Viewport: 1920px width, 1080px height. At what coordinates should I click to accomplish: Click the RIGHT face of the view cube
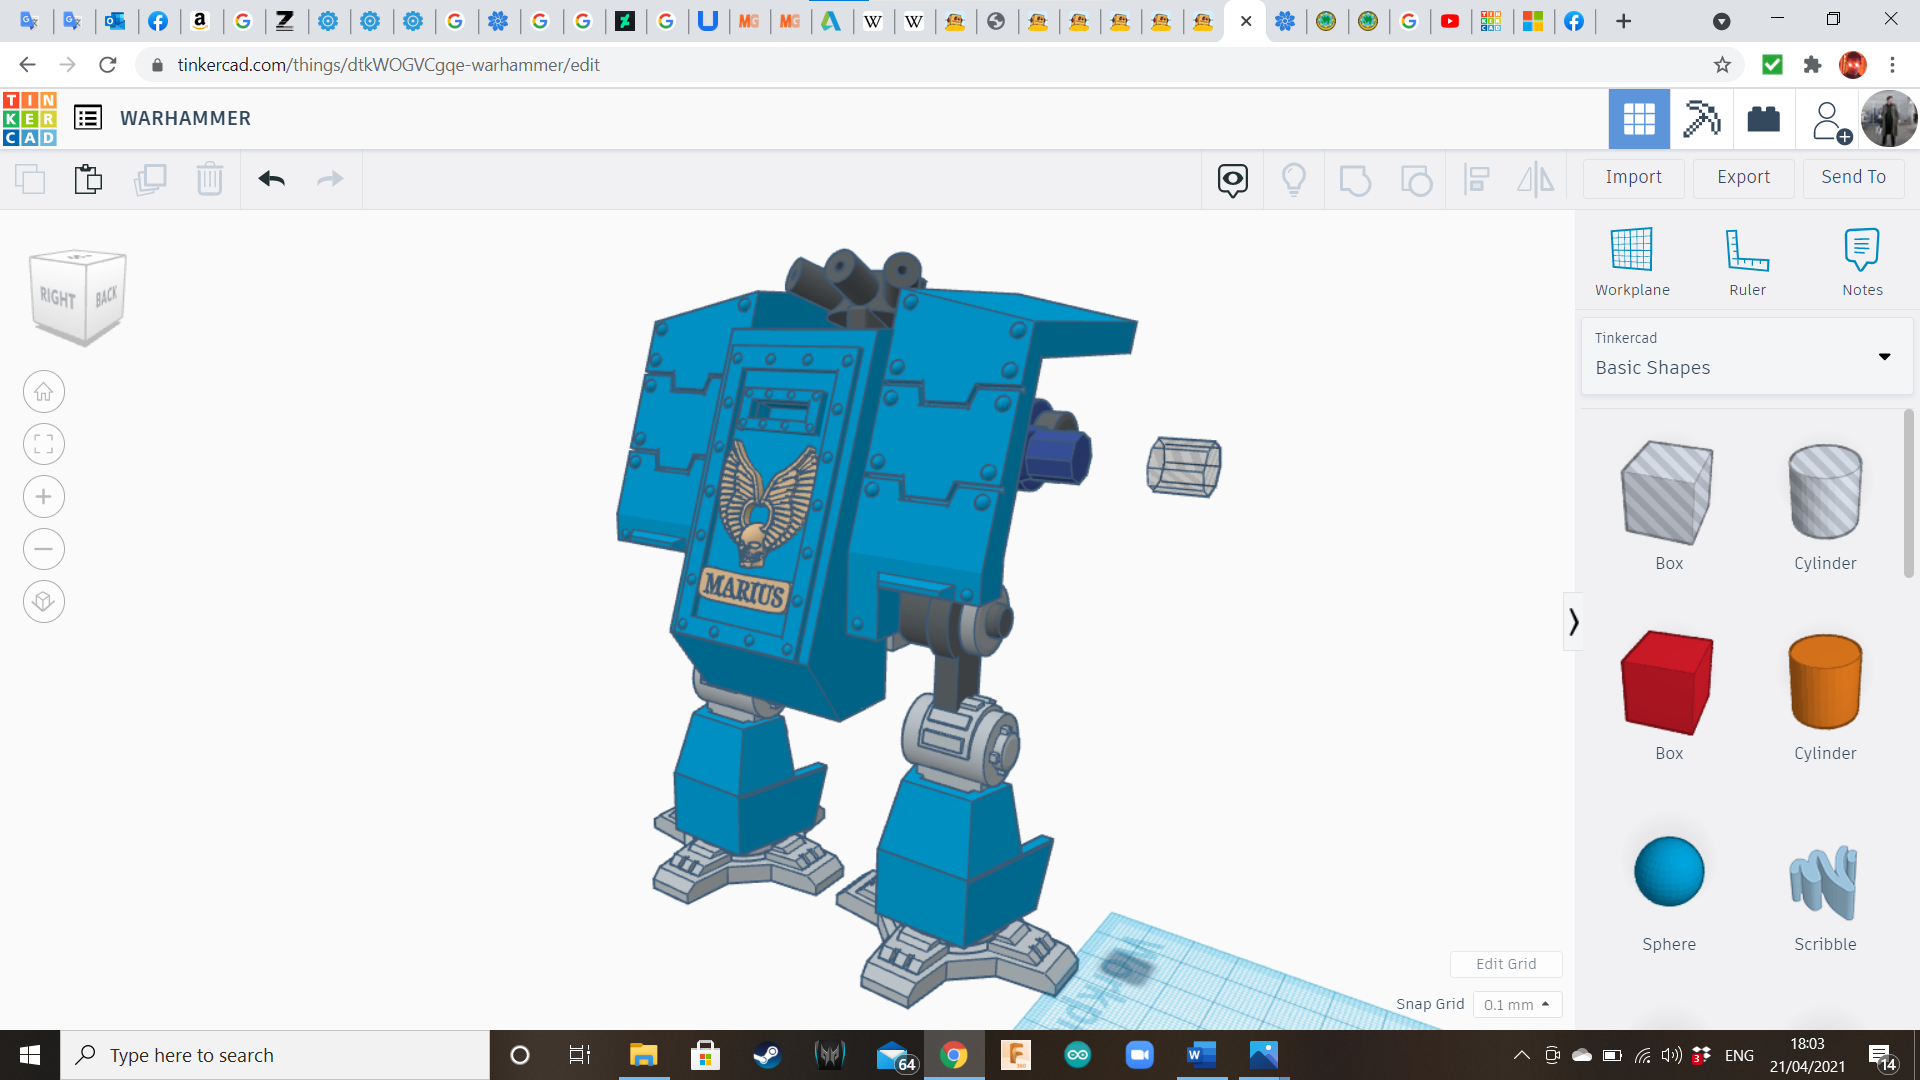point(58,298)
